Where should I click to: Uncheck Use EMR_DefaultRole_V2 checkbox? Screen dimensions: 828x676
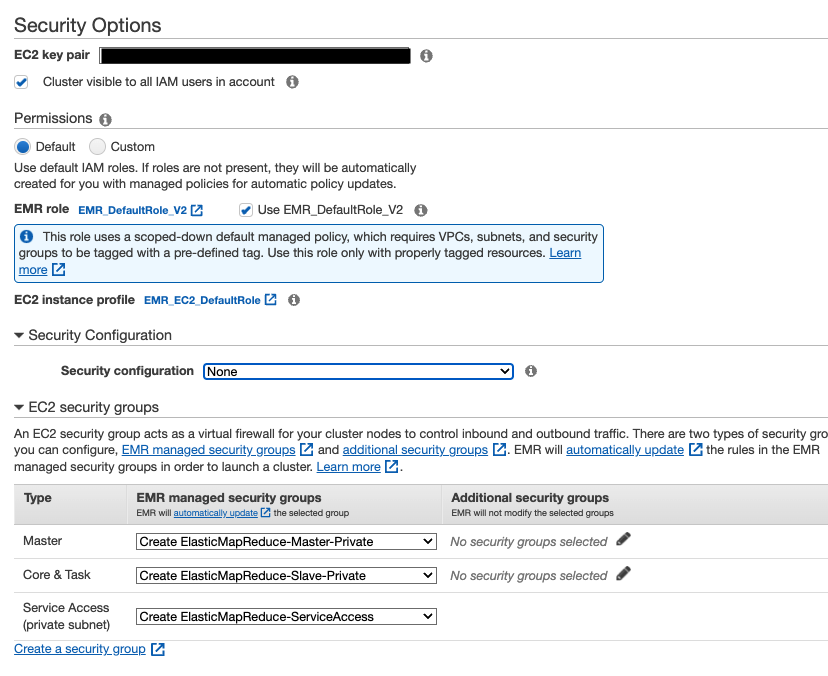point(246,210)
